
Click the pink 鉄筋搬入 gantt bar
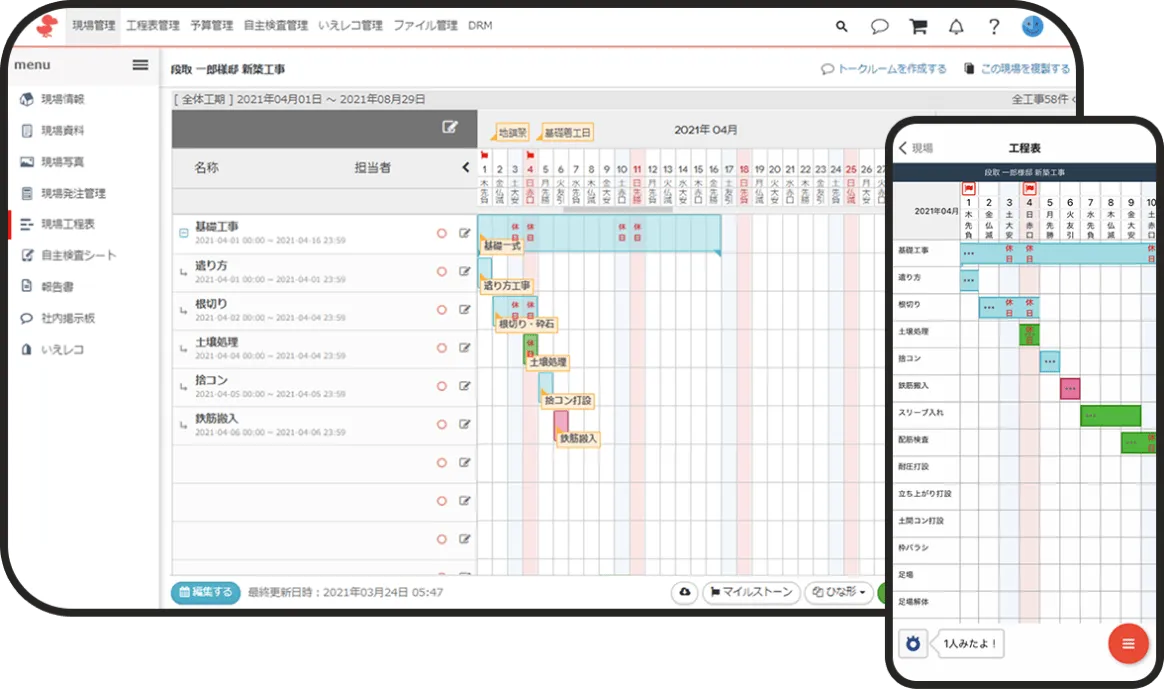tap(561, 423)
